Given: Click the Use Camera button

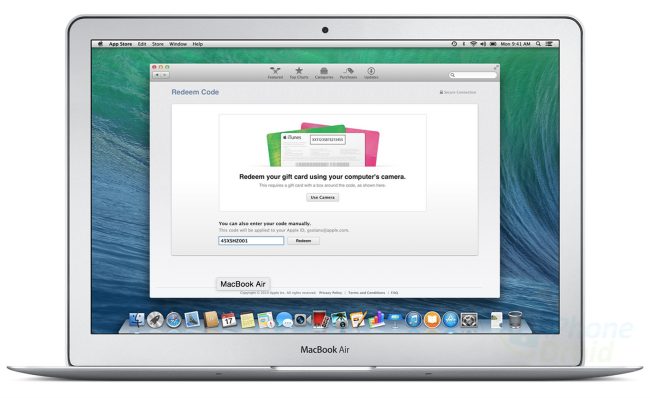Looking at the screenshot, I should 323,197.
